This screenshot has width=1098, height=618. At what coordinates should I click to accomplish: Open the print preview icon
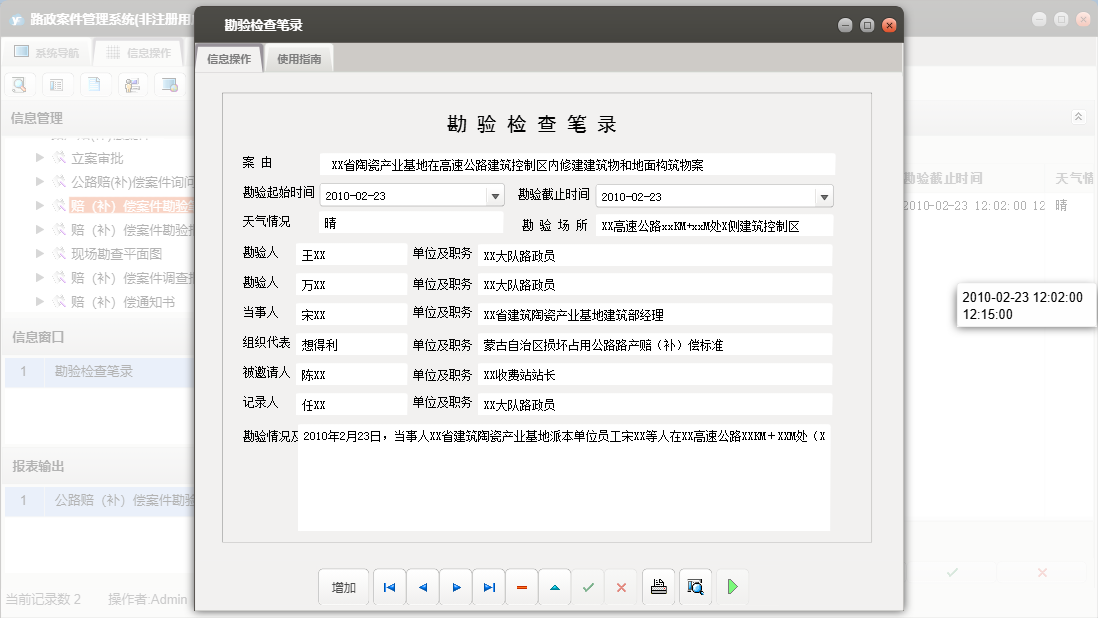693,587
